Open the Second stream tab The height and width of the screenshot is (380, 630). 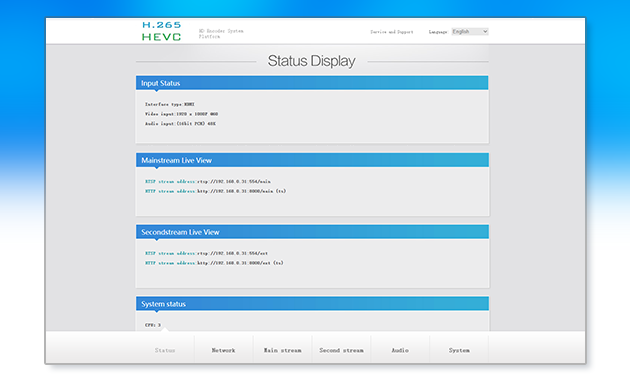341,350
